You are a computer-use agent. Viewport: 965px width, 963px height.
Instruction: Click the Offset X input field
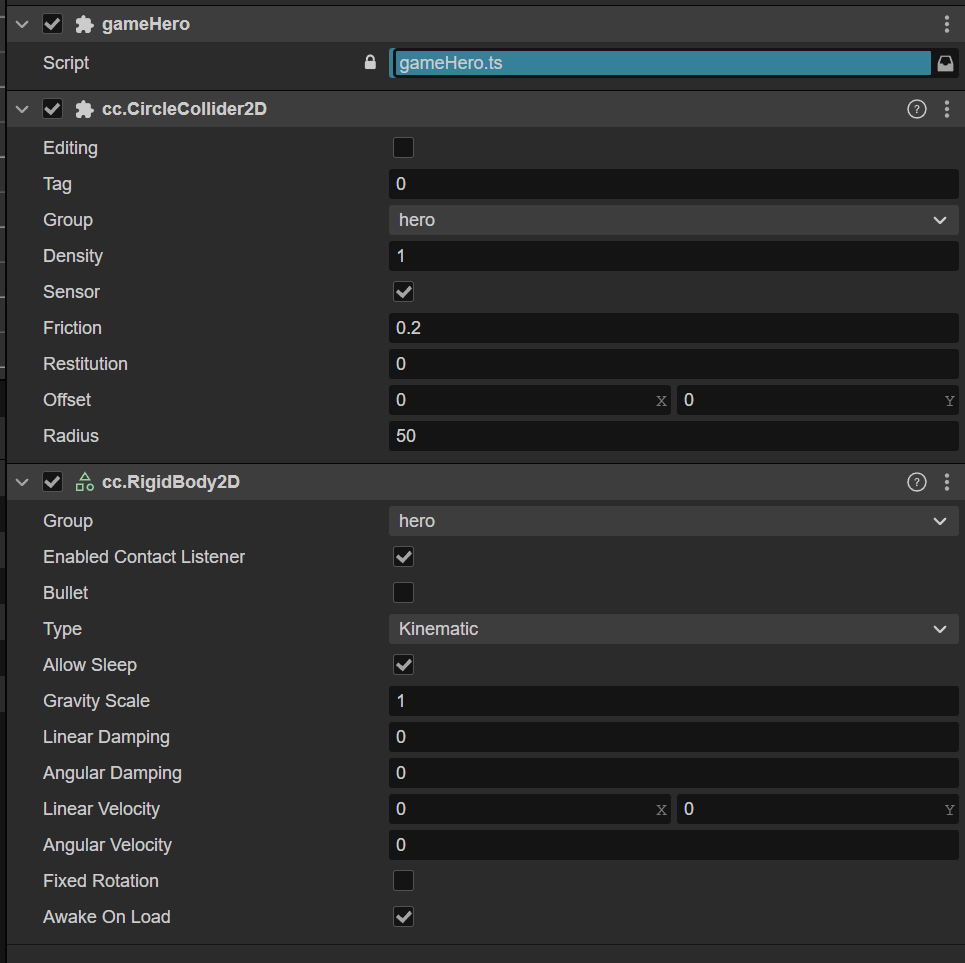tap(529, 400)
